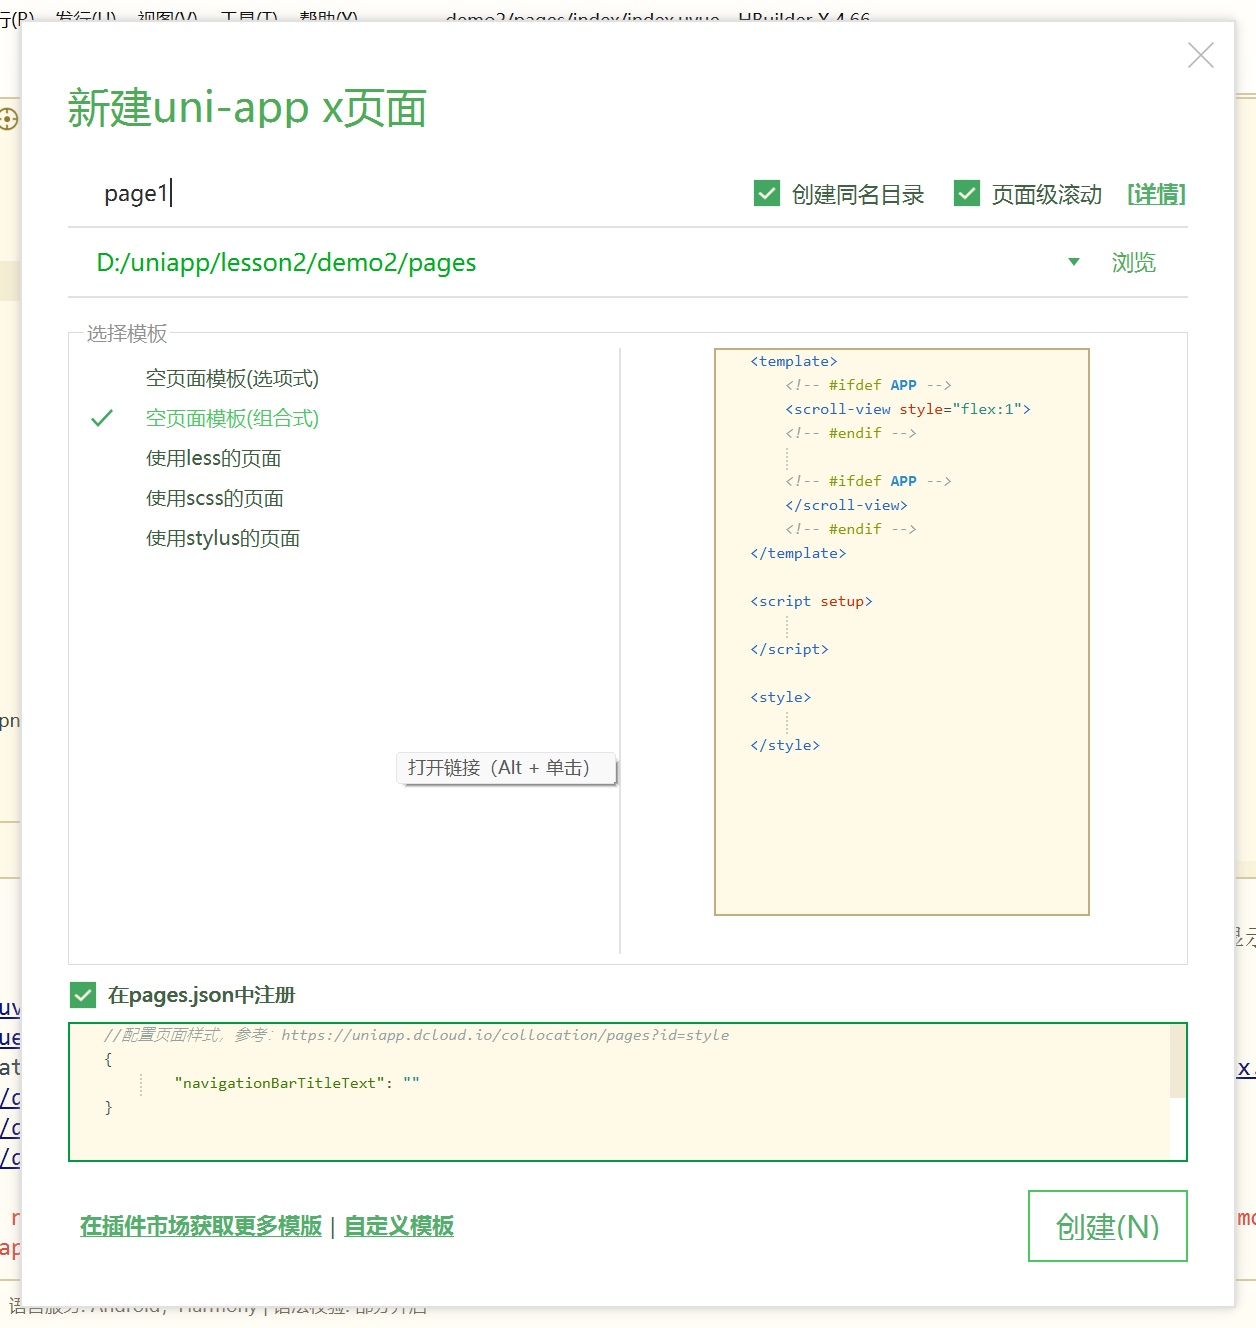Click 在插件市场获取更多模版 link
This screenshot has height=1328, width=1256.
coord(199,1226)
